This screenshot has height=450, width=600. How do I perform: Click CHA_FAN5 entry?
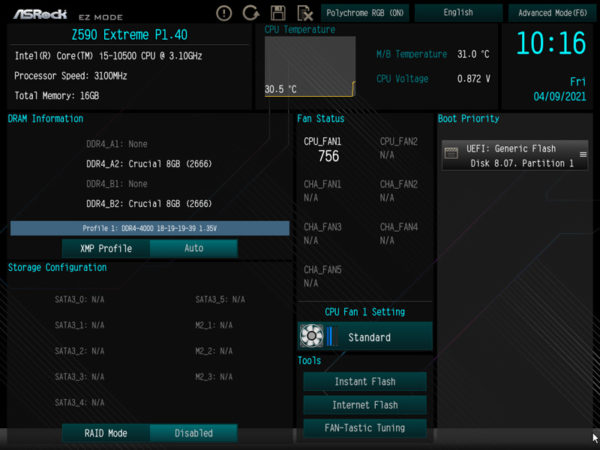[322, 276]
